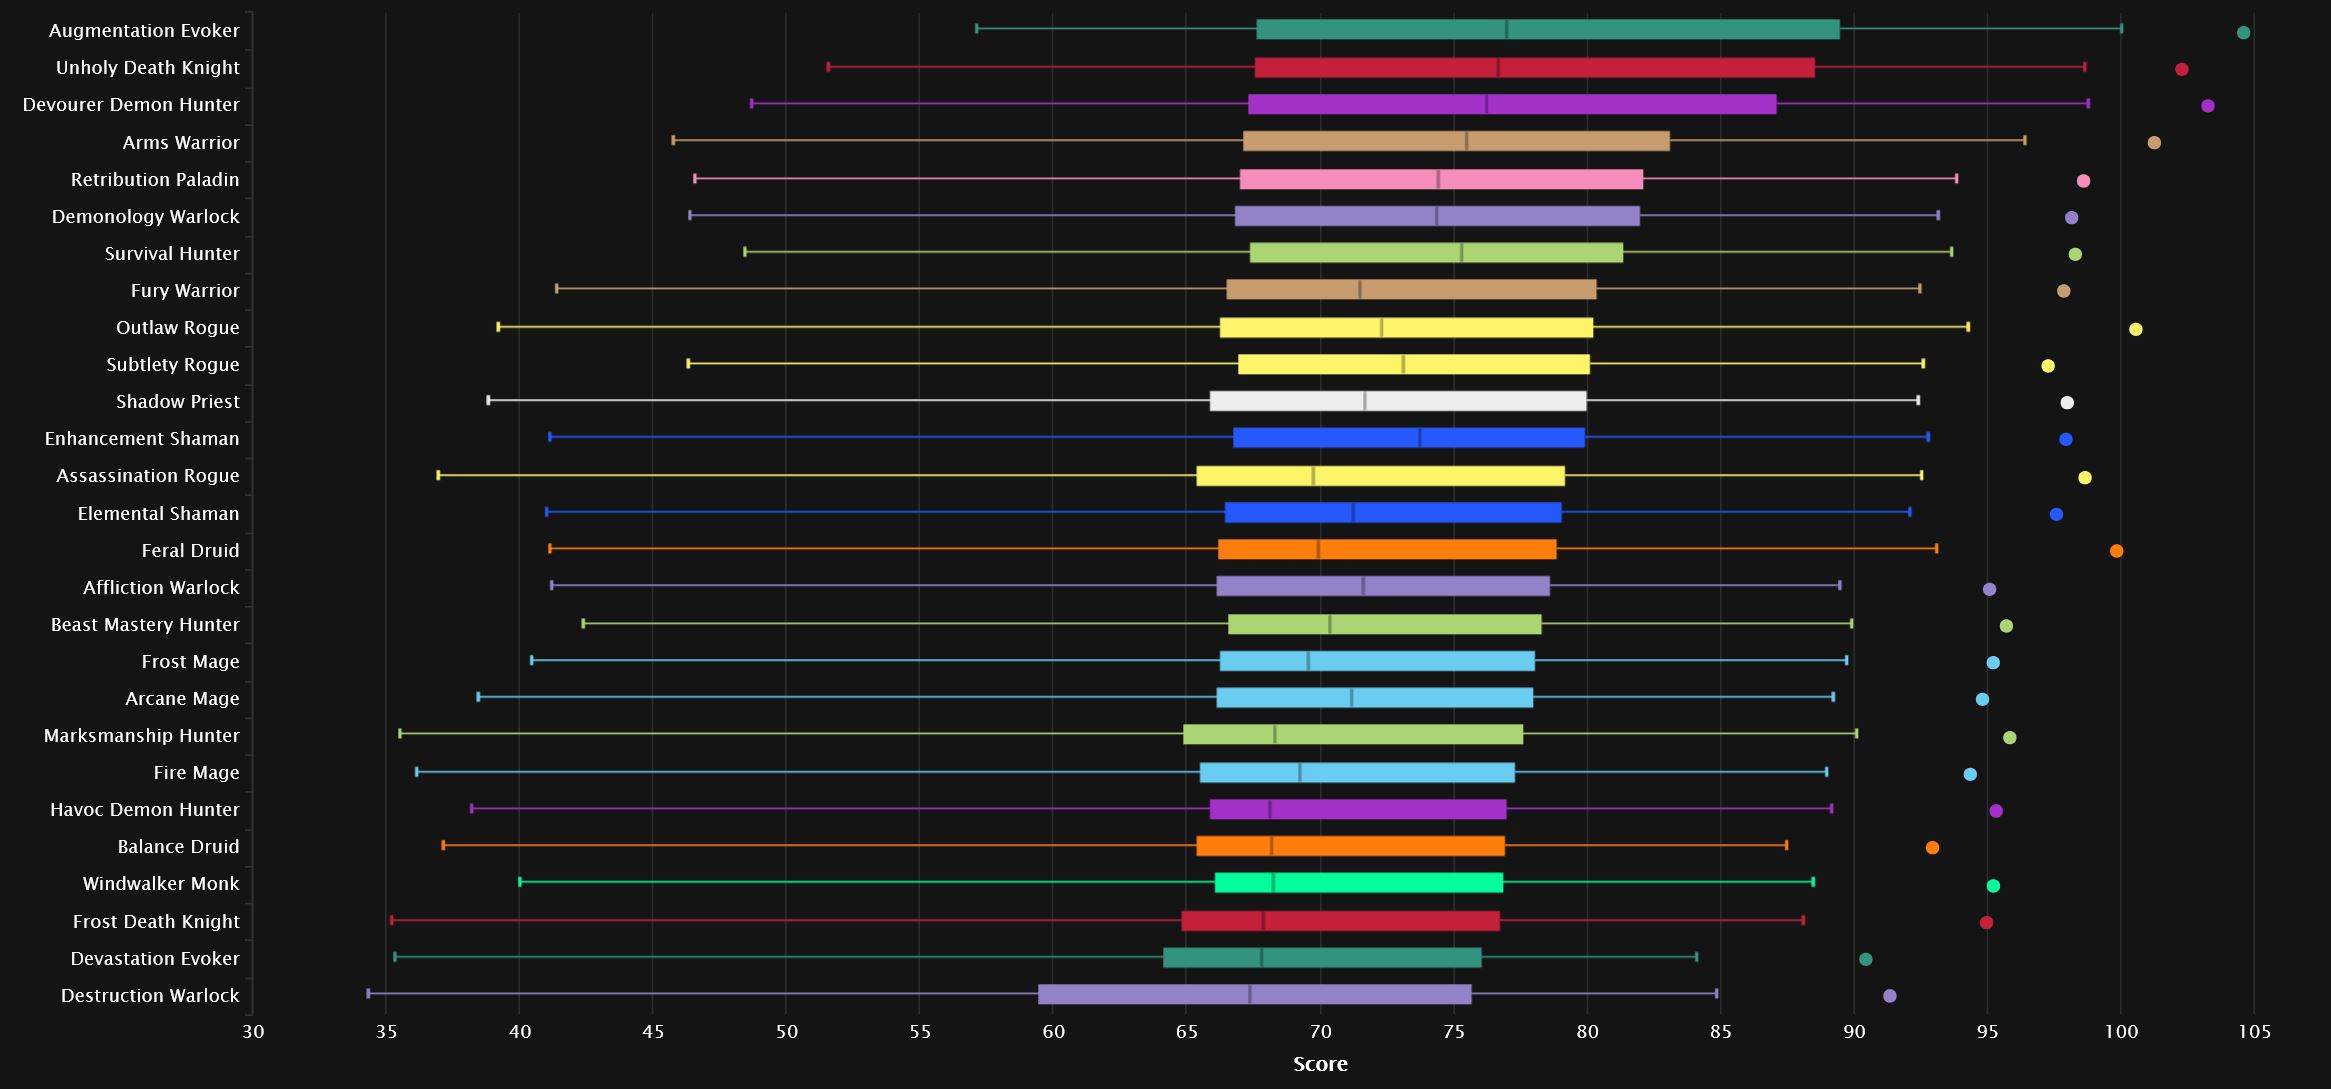
Task: Select the Arms Warrior box bar
Action: click(x=1456, y=141)
